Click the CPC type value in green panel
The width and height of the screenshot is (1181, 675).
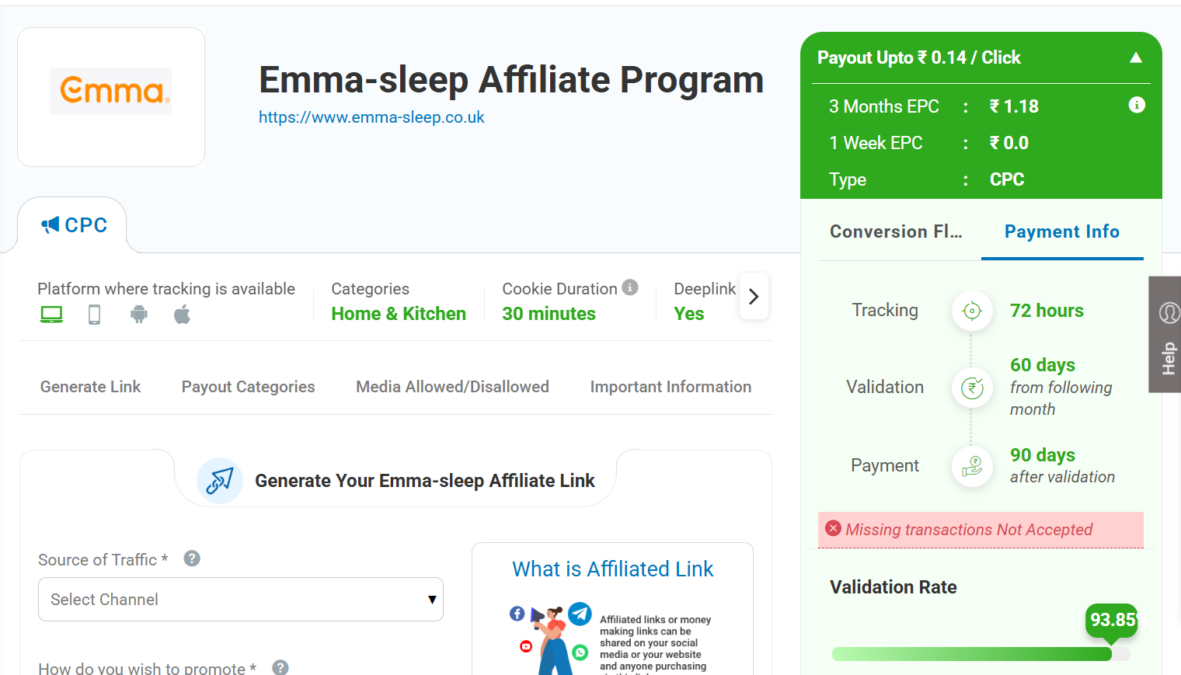tap(1006, 180)
